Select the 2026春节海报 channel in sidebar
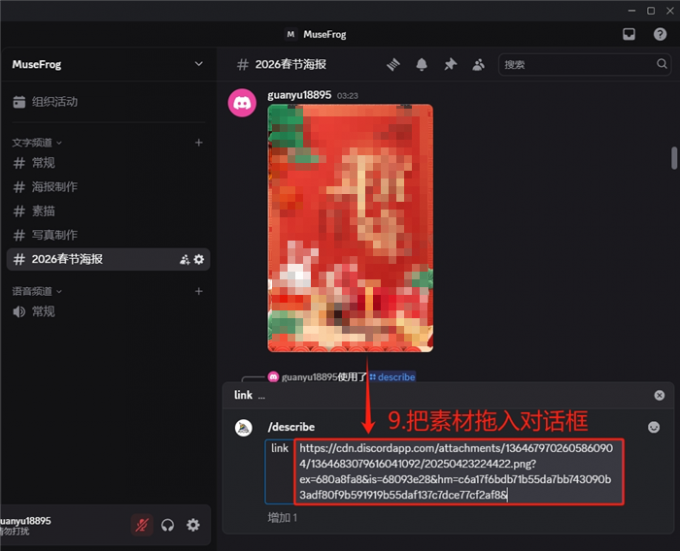The width and height of the screenshot is (680, 551). pyautogui.click(x=108, y=259)
